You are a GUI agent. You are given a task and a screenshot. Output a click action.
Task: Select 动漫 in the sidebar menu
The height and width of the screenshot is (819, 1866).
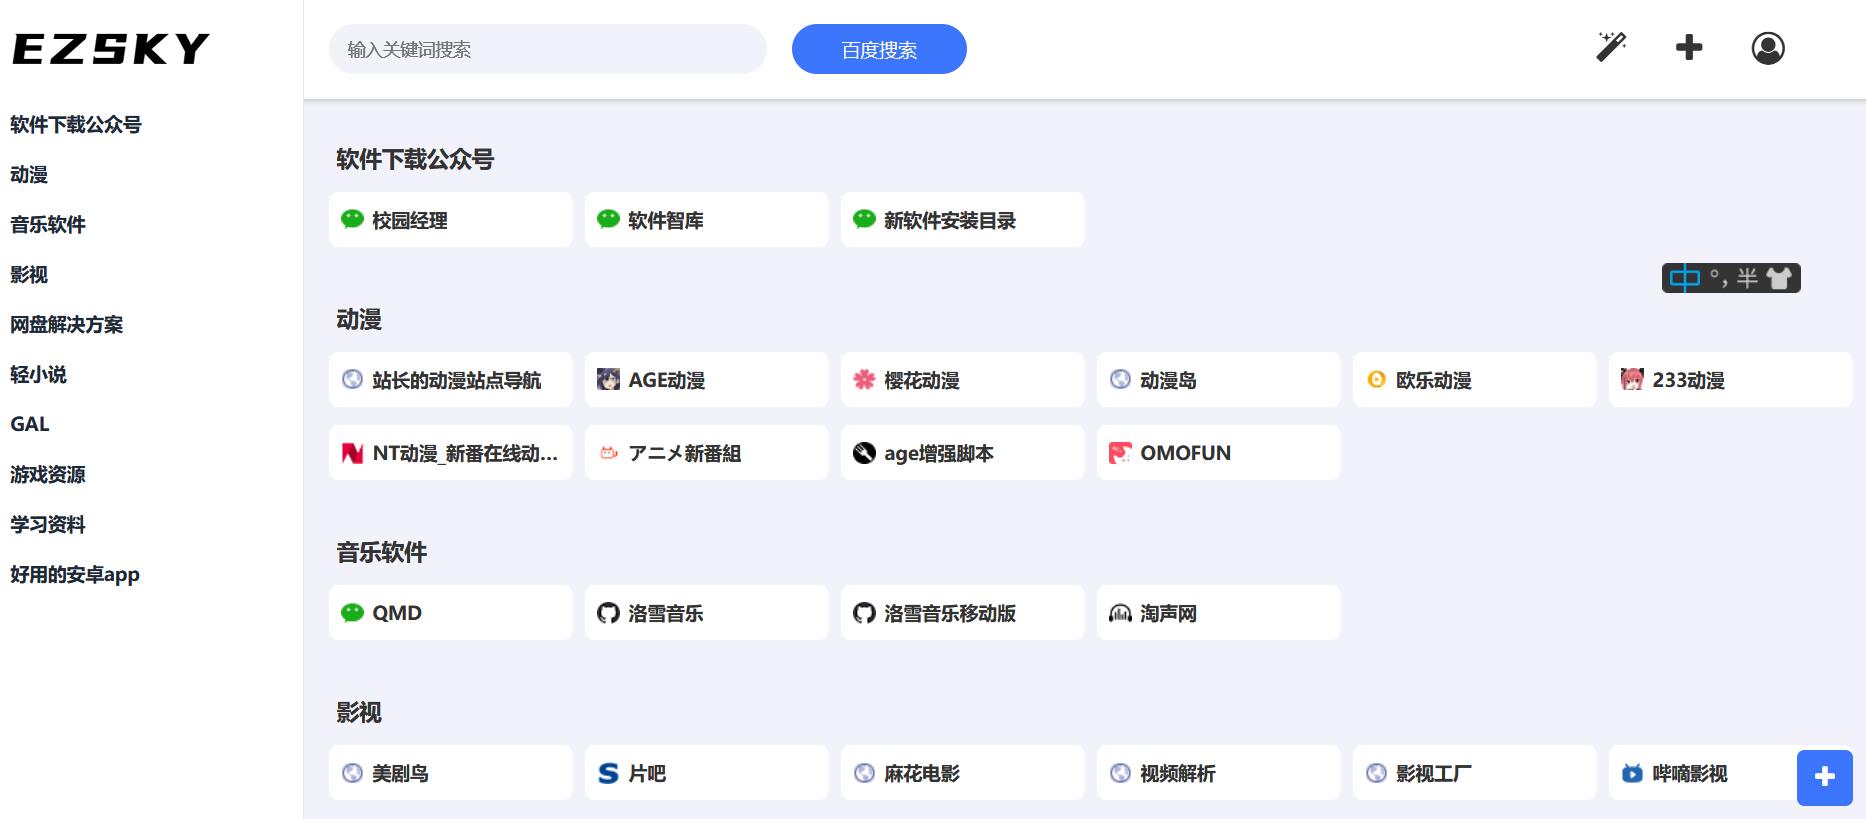click(29, 175)
